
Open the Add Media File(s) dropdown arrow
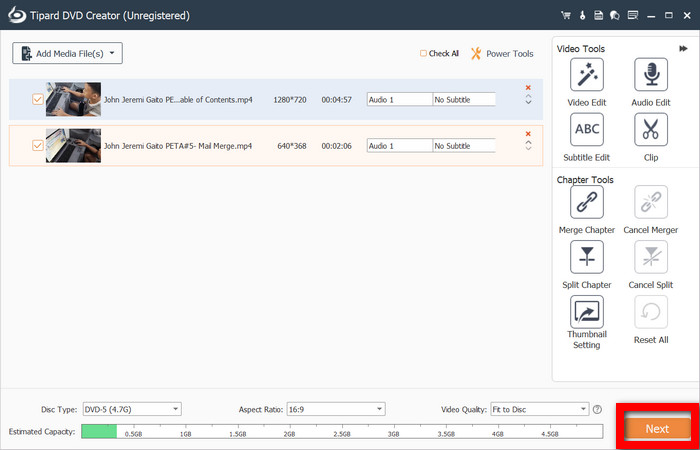[x=112, y=53]
